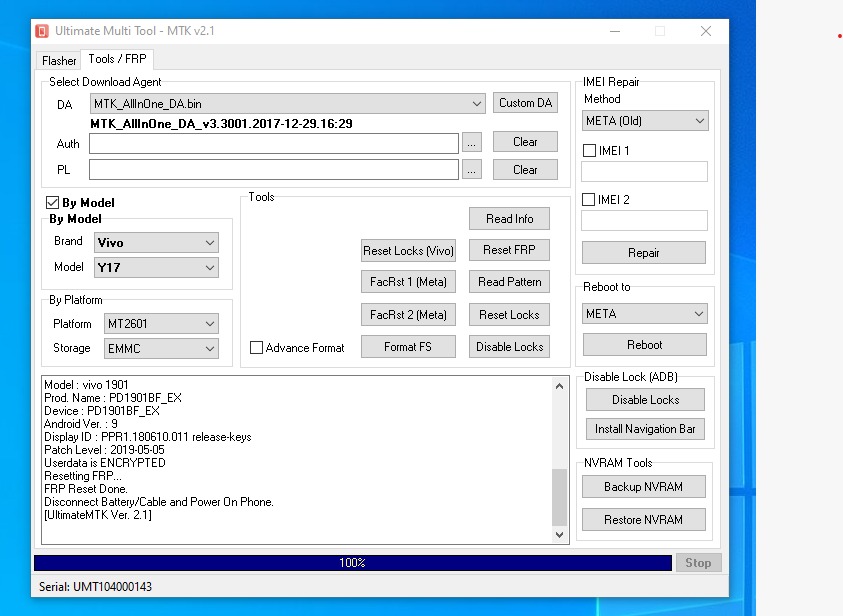
Task: Minimize the Ultimate Multi Tool window
Action: pos(615,31)
